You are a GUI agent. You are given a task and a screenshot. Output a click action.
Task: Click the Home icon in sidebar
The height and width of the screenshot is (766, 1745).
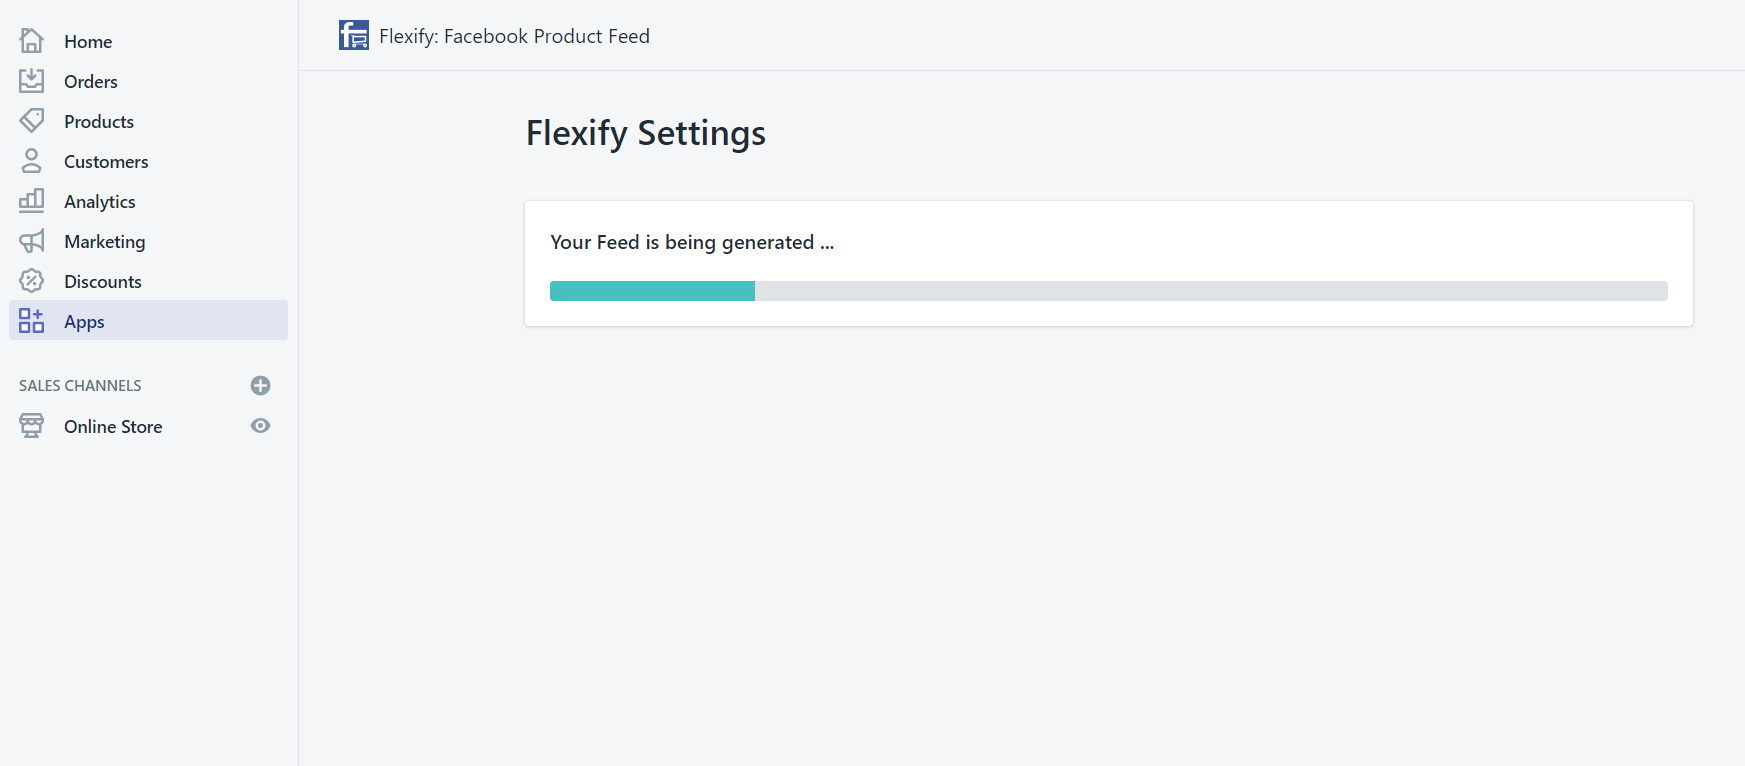point(31,40)
